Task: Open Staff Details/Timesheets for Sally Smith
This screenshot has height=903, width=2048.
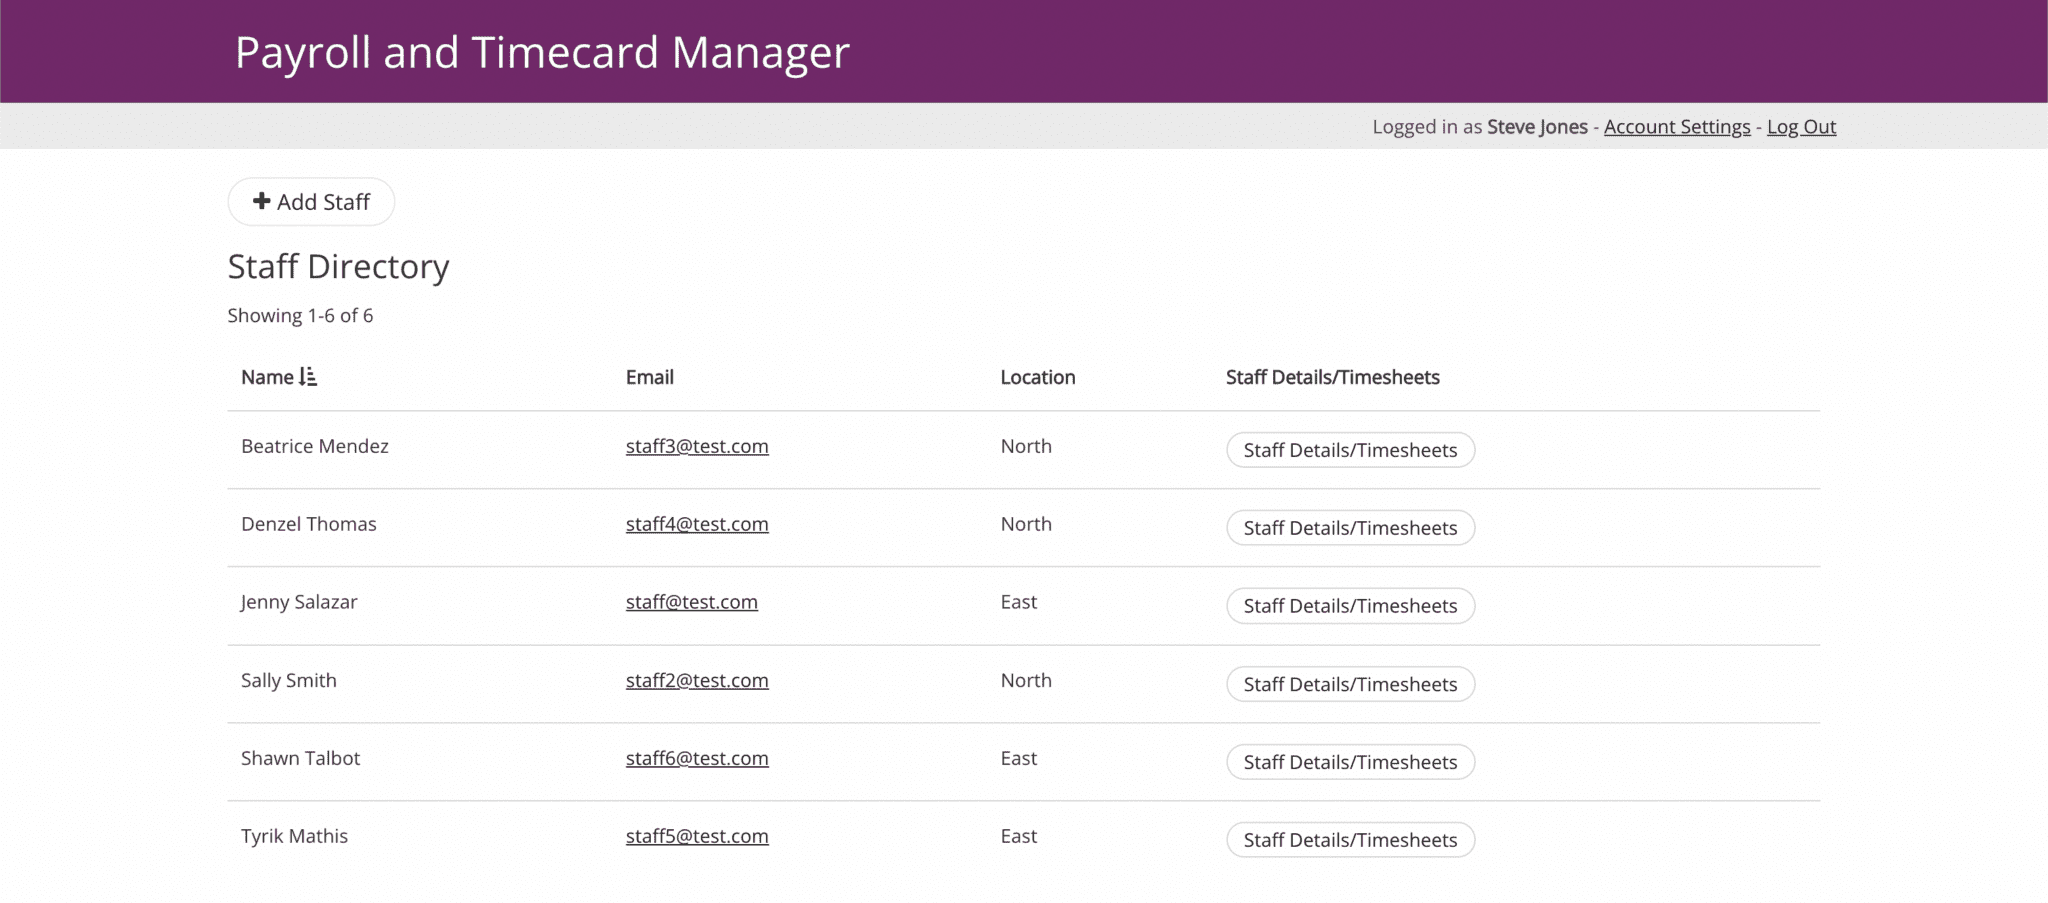Action: [x=1350, y=684]
